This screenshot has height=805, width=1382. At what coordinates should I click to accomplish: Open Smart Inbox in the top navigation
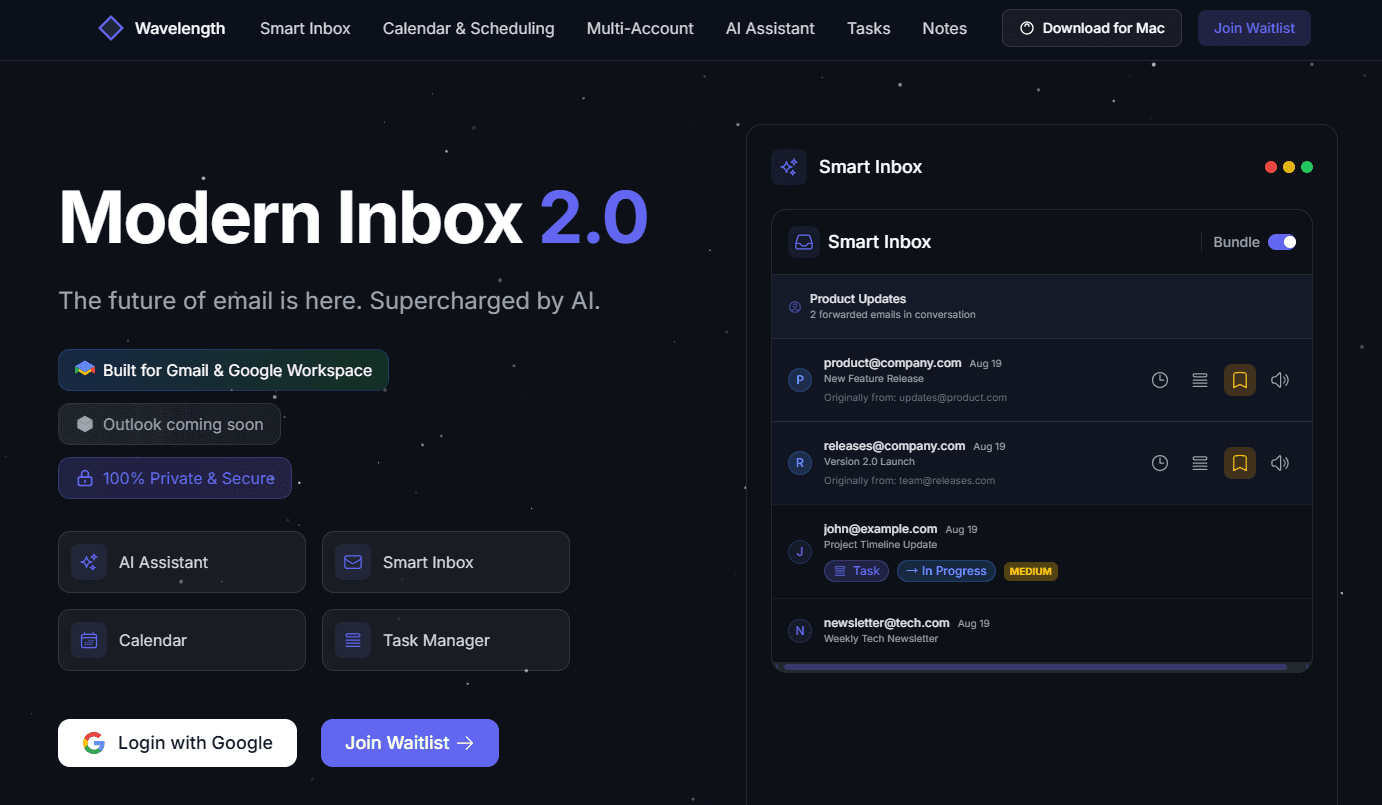(x=305, y=28)
